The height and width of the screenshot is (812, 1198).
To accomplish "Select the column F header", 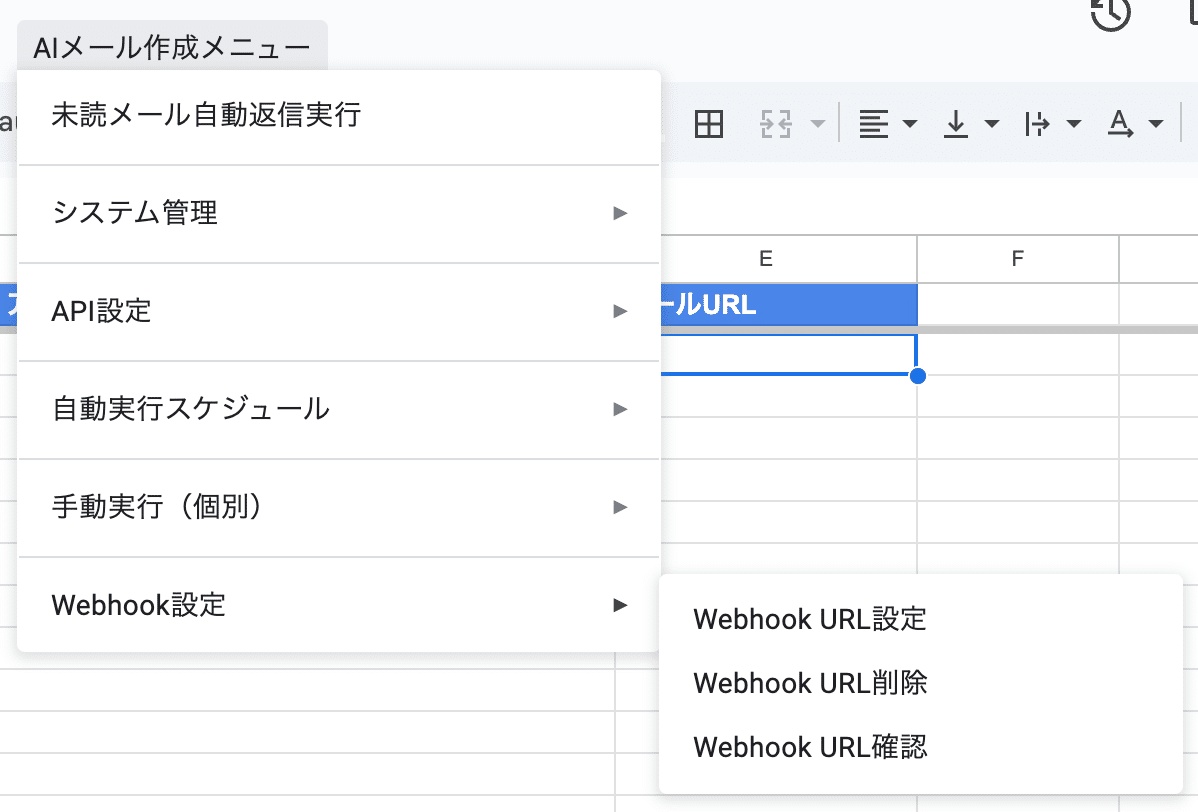I will pos(1017,259).
